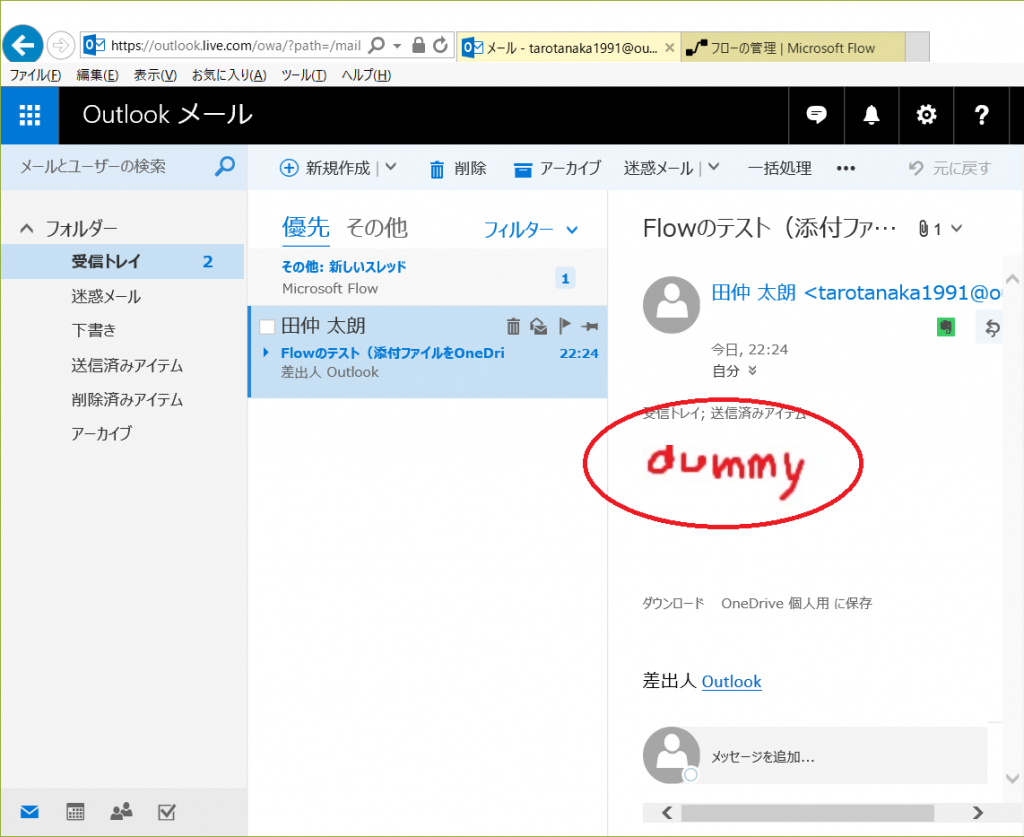Open the Calendar module icon
The image size is (1024, 837).
[76, 812]
